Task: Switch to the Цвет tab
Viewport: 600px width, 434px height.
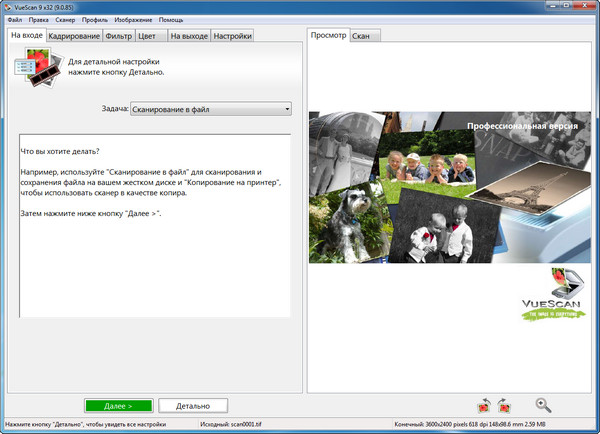Action: 147,37
